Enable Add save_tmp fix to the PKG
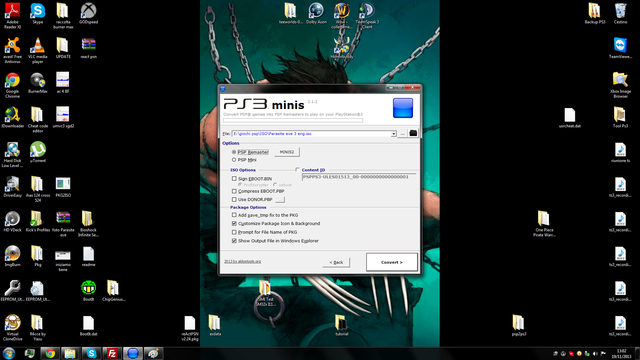 (234, 215)
